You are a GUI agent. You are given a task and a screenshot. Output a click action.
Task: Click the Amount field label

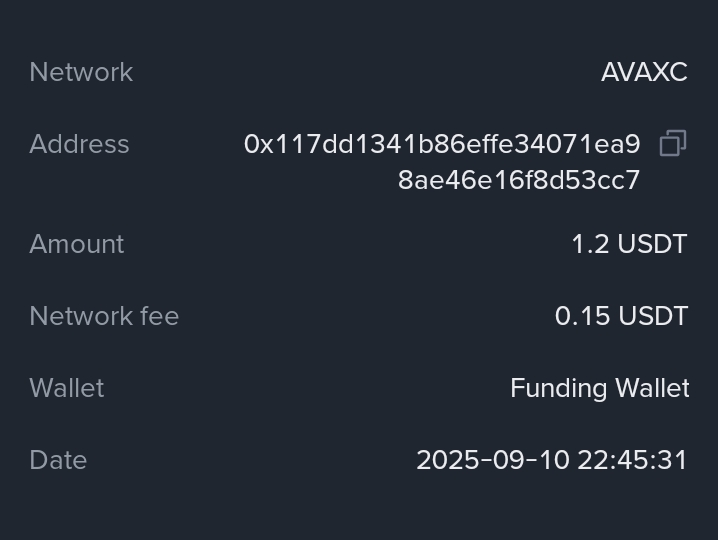click(x=77, y=244)
